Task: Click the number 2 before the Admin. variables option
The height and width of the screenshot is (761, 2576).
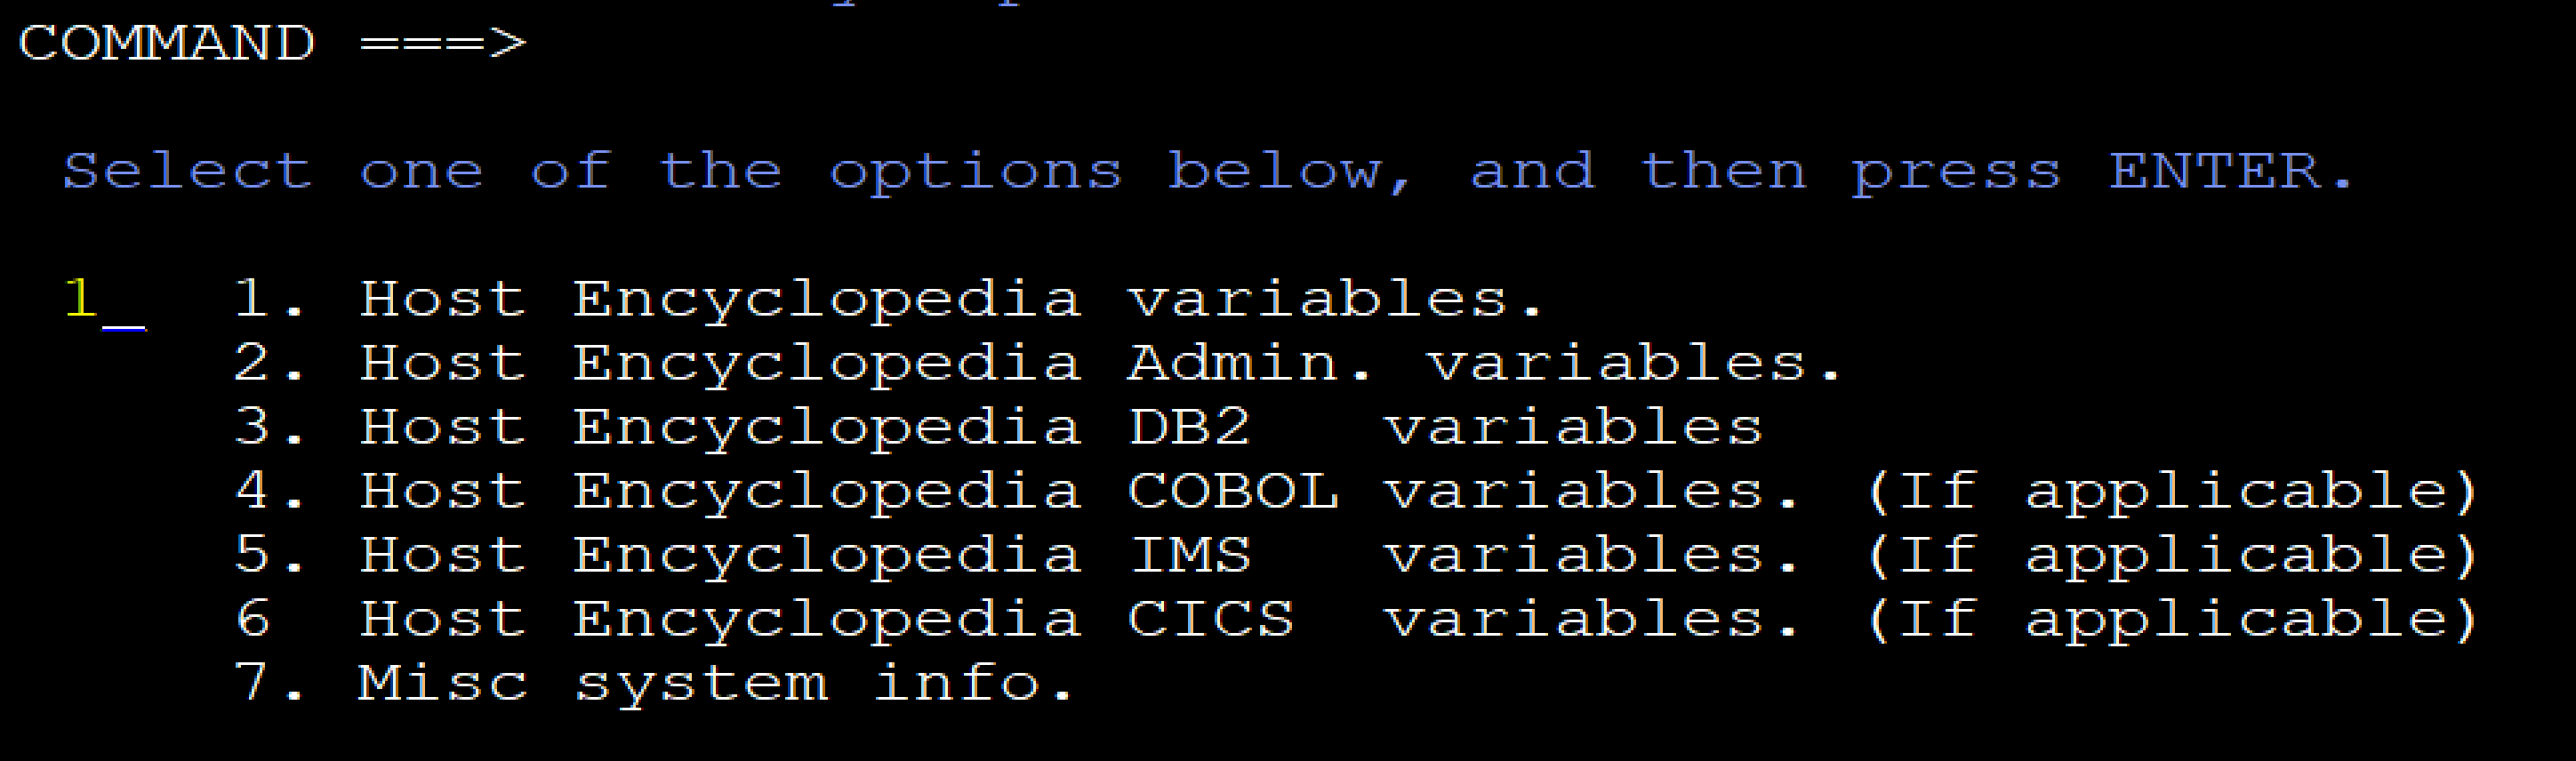Action: (252, 363)
